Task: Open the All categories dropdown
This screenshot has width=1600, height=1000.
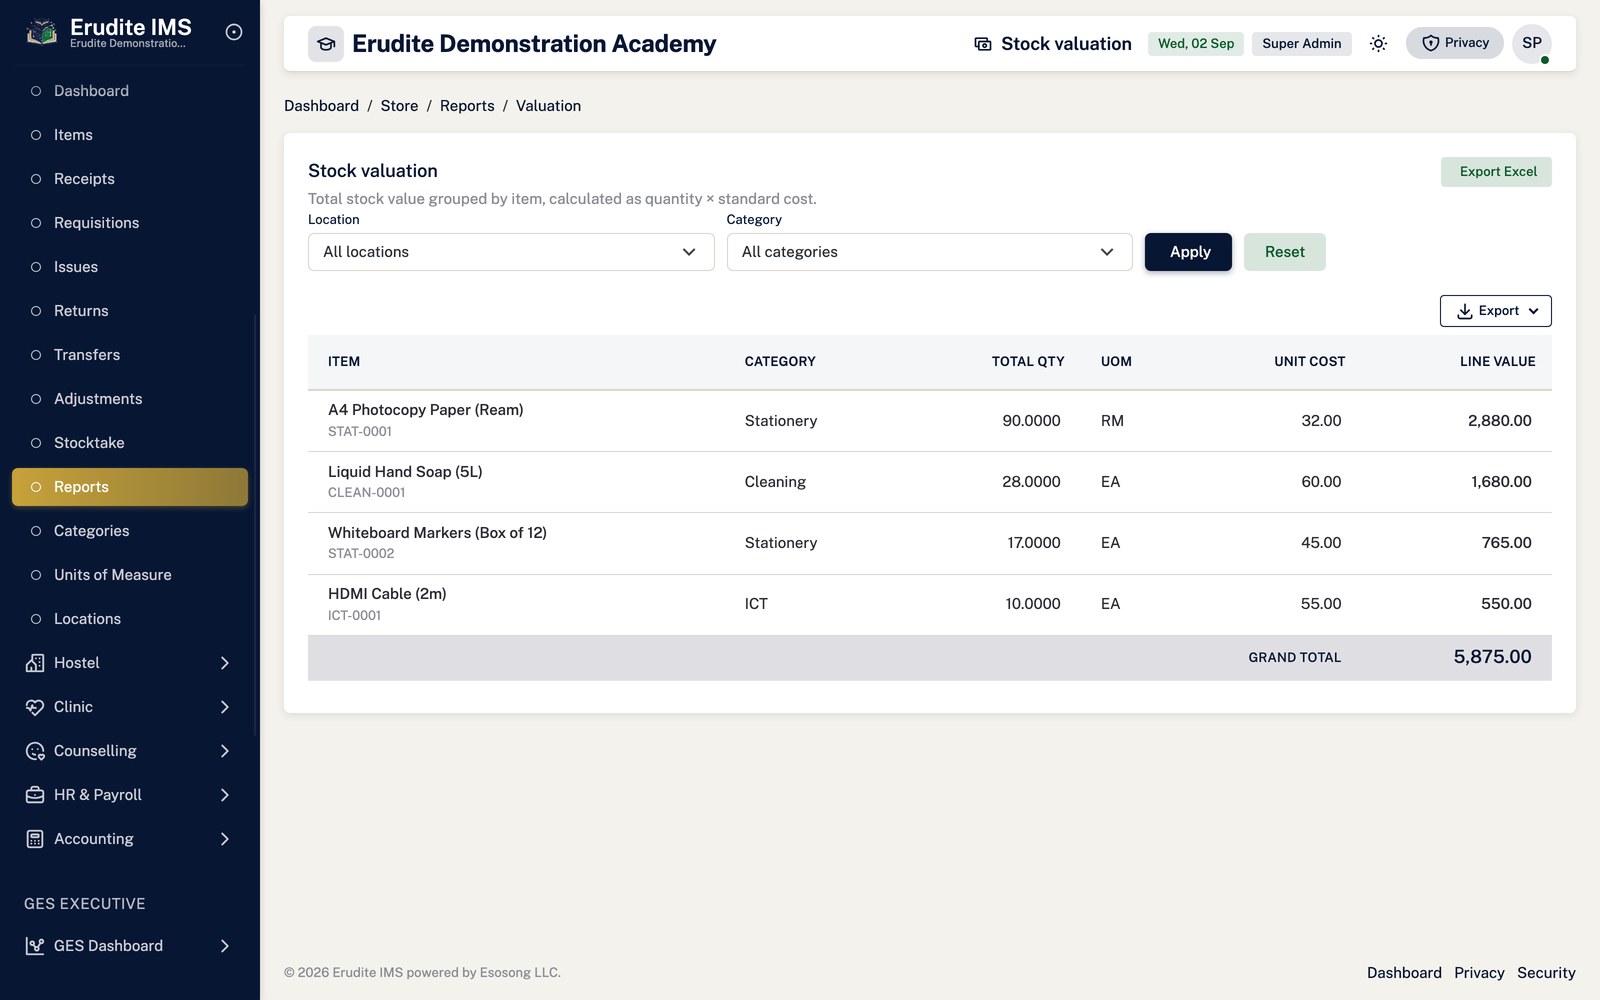Action: [929, 252]
